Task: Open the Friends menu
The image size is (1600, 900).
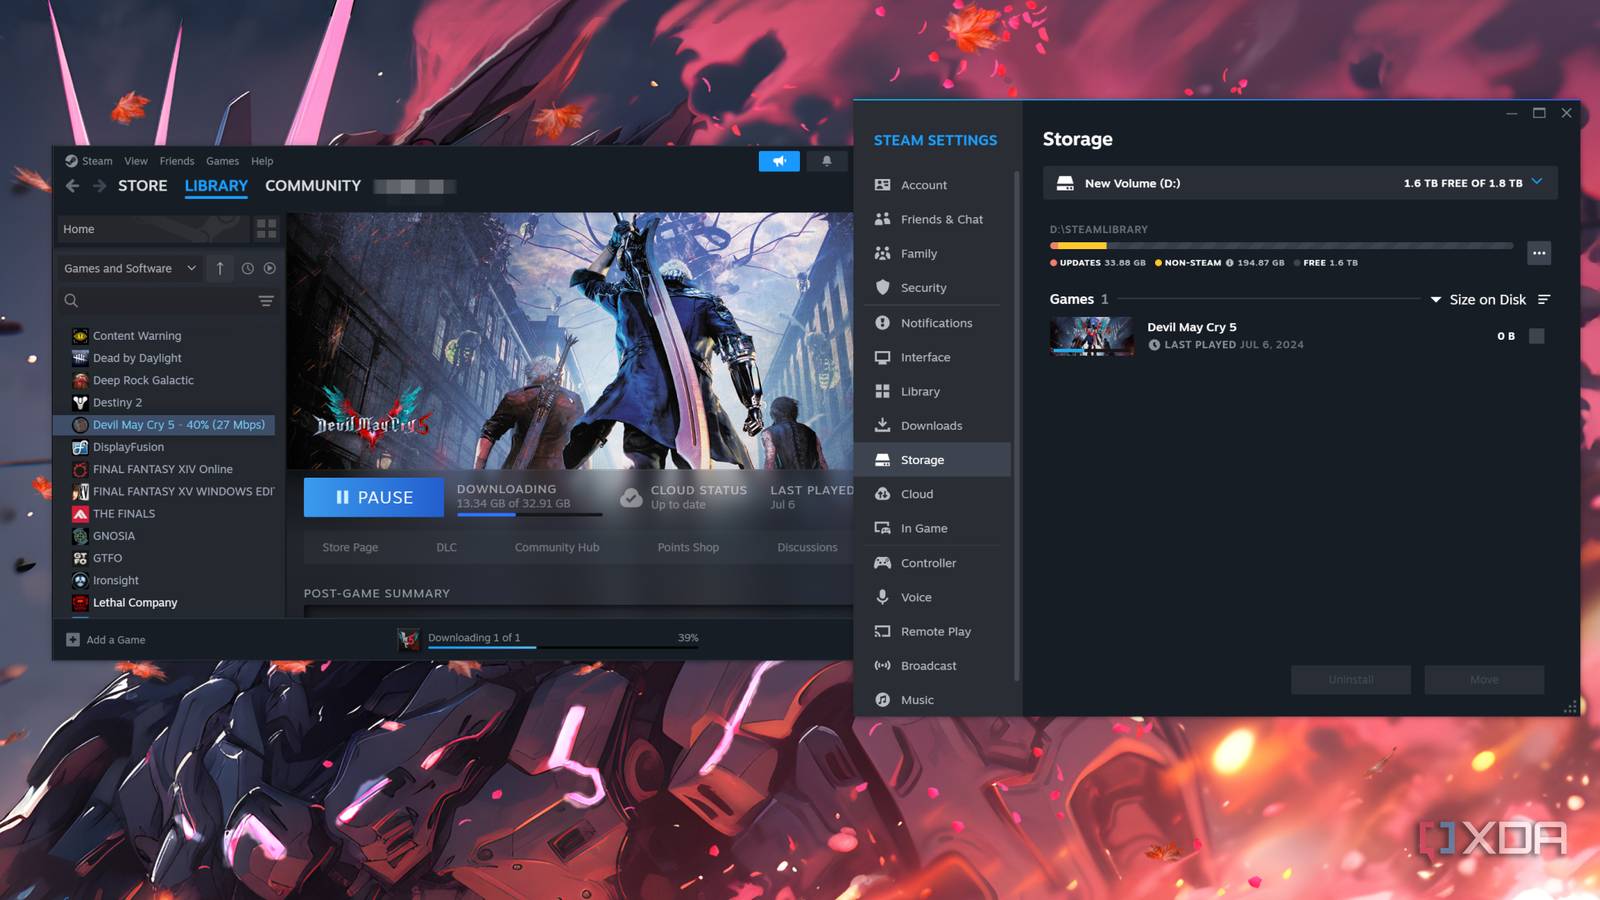Action: coord(177,161)
